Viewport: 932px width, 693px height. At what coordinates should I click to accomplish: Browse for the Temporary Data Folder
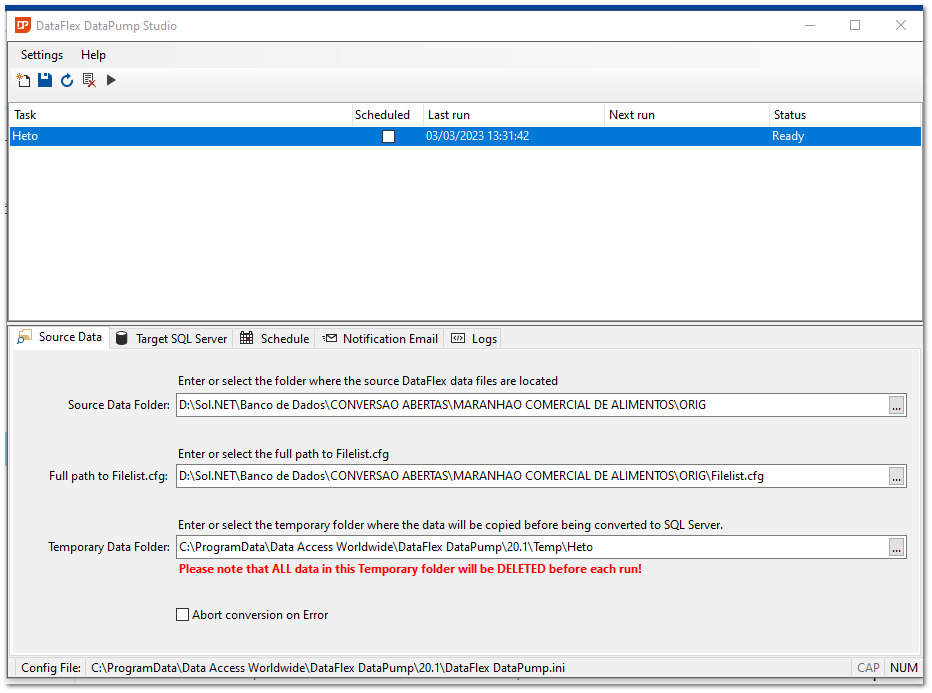click(896, 547)
